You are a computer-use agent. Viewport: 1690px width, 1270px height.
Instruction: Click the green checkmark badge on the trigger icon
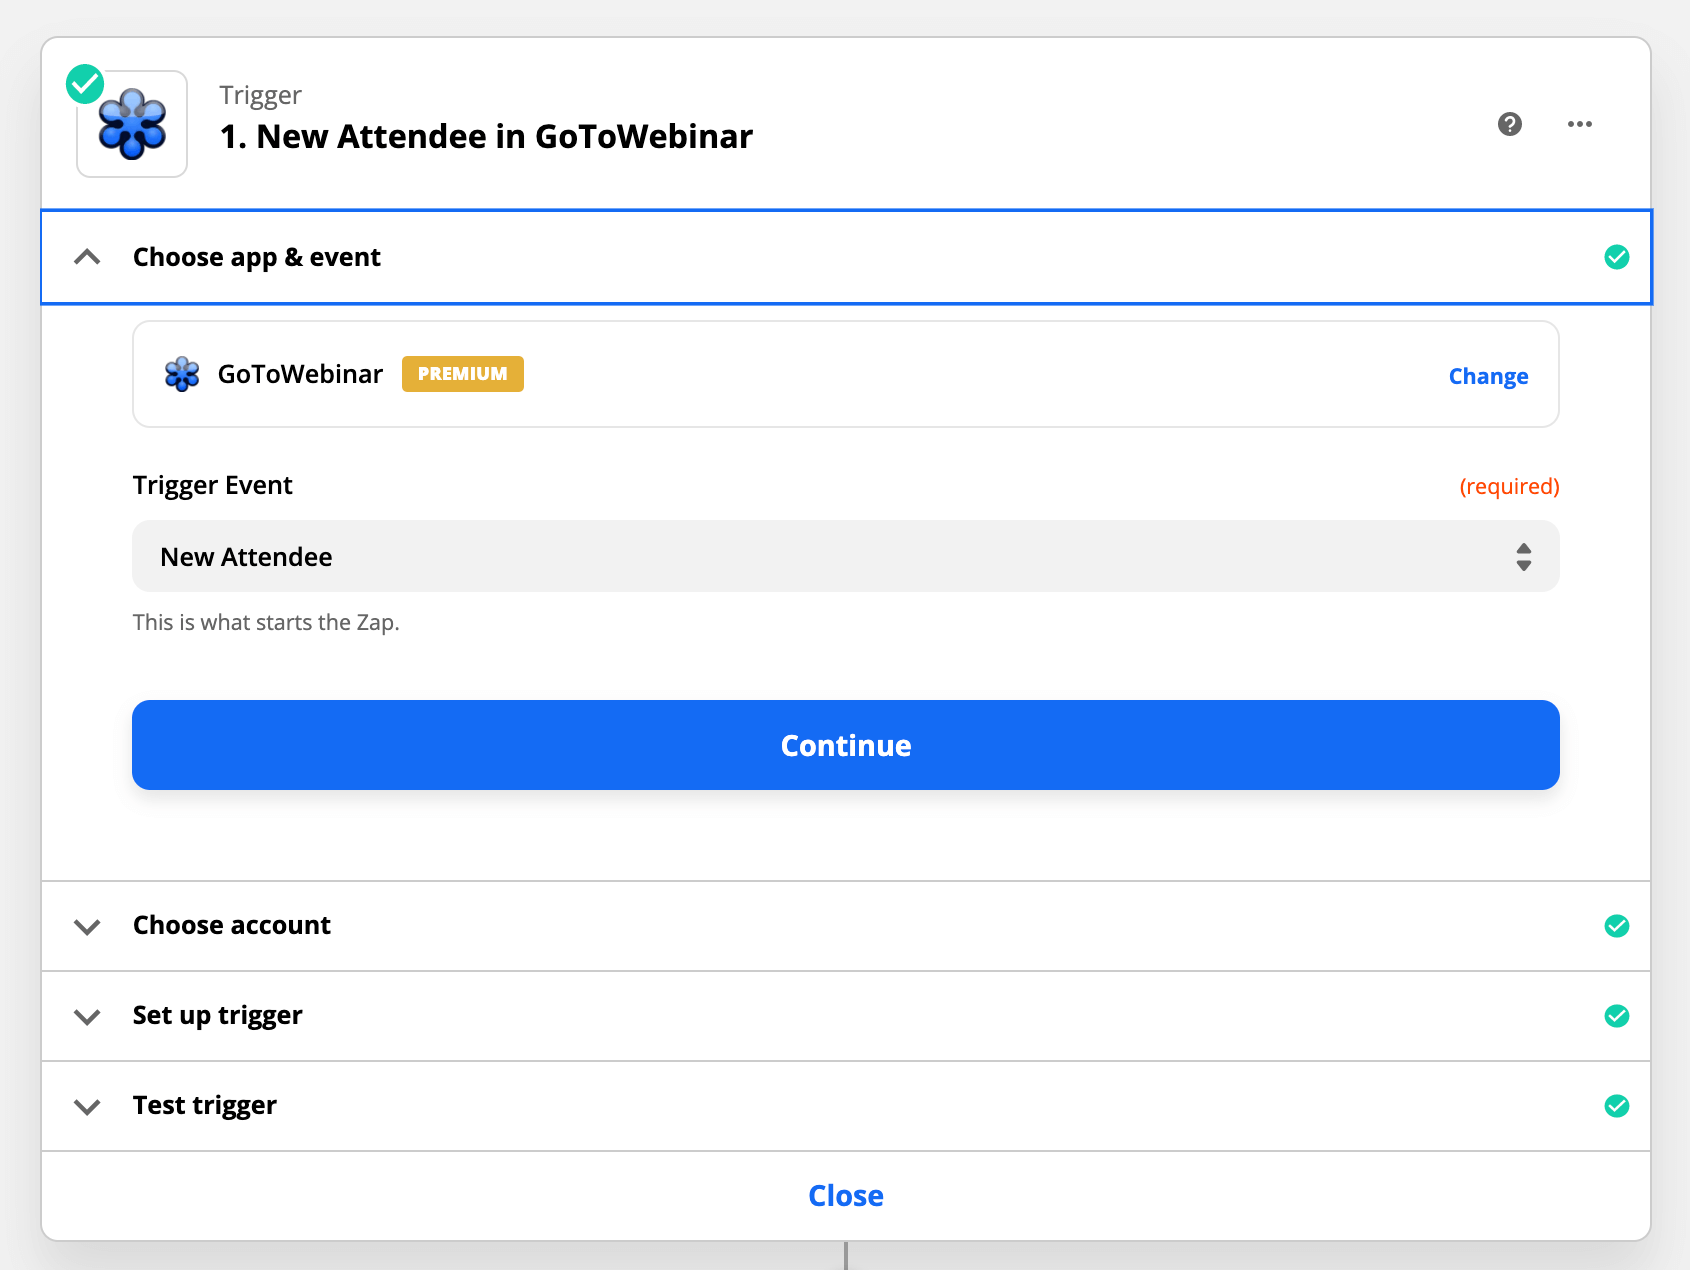pos(85,84)
